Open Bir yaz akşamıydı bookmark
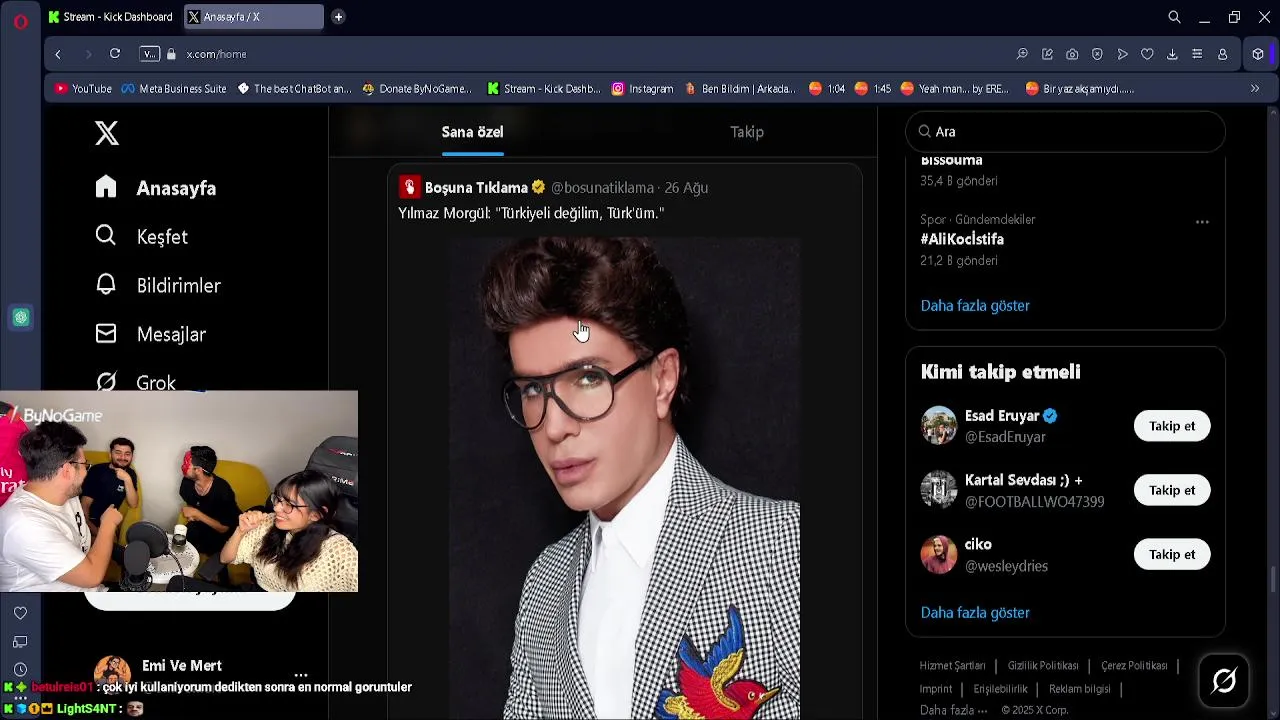1280x720 pixels. (1080, 88)
